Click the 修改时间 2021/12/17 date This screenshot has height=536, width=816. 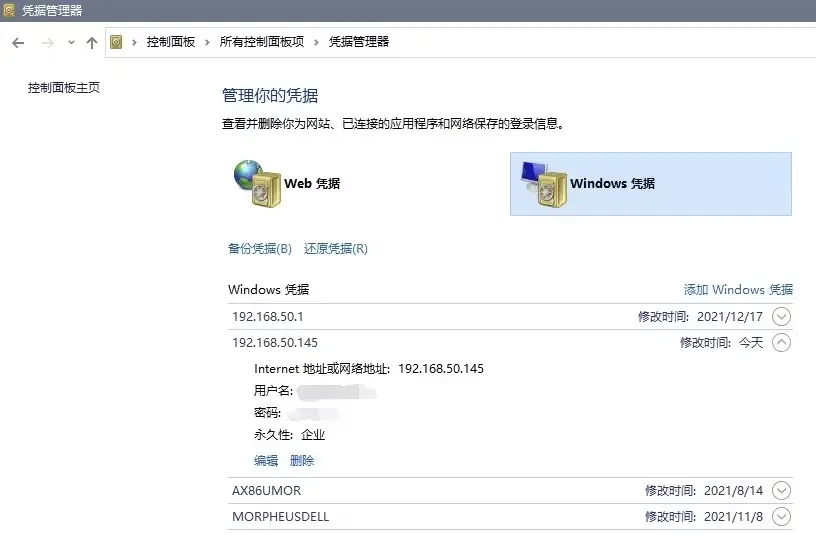(x=730, y=316)
